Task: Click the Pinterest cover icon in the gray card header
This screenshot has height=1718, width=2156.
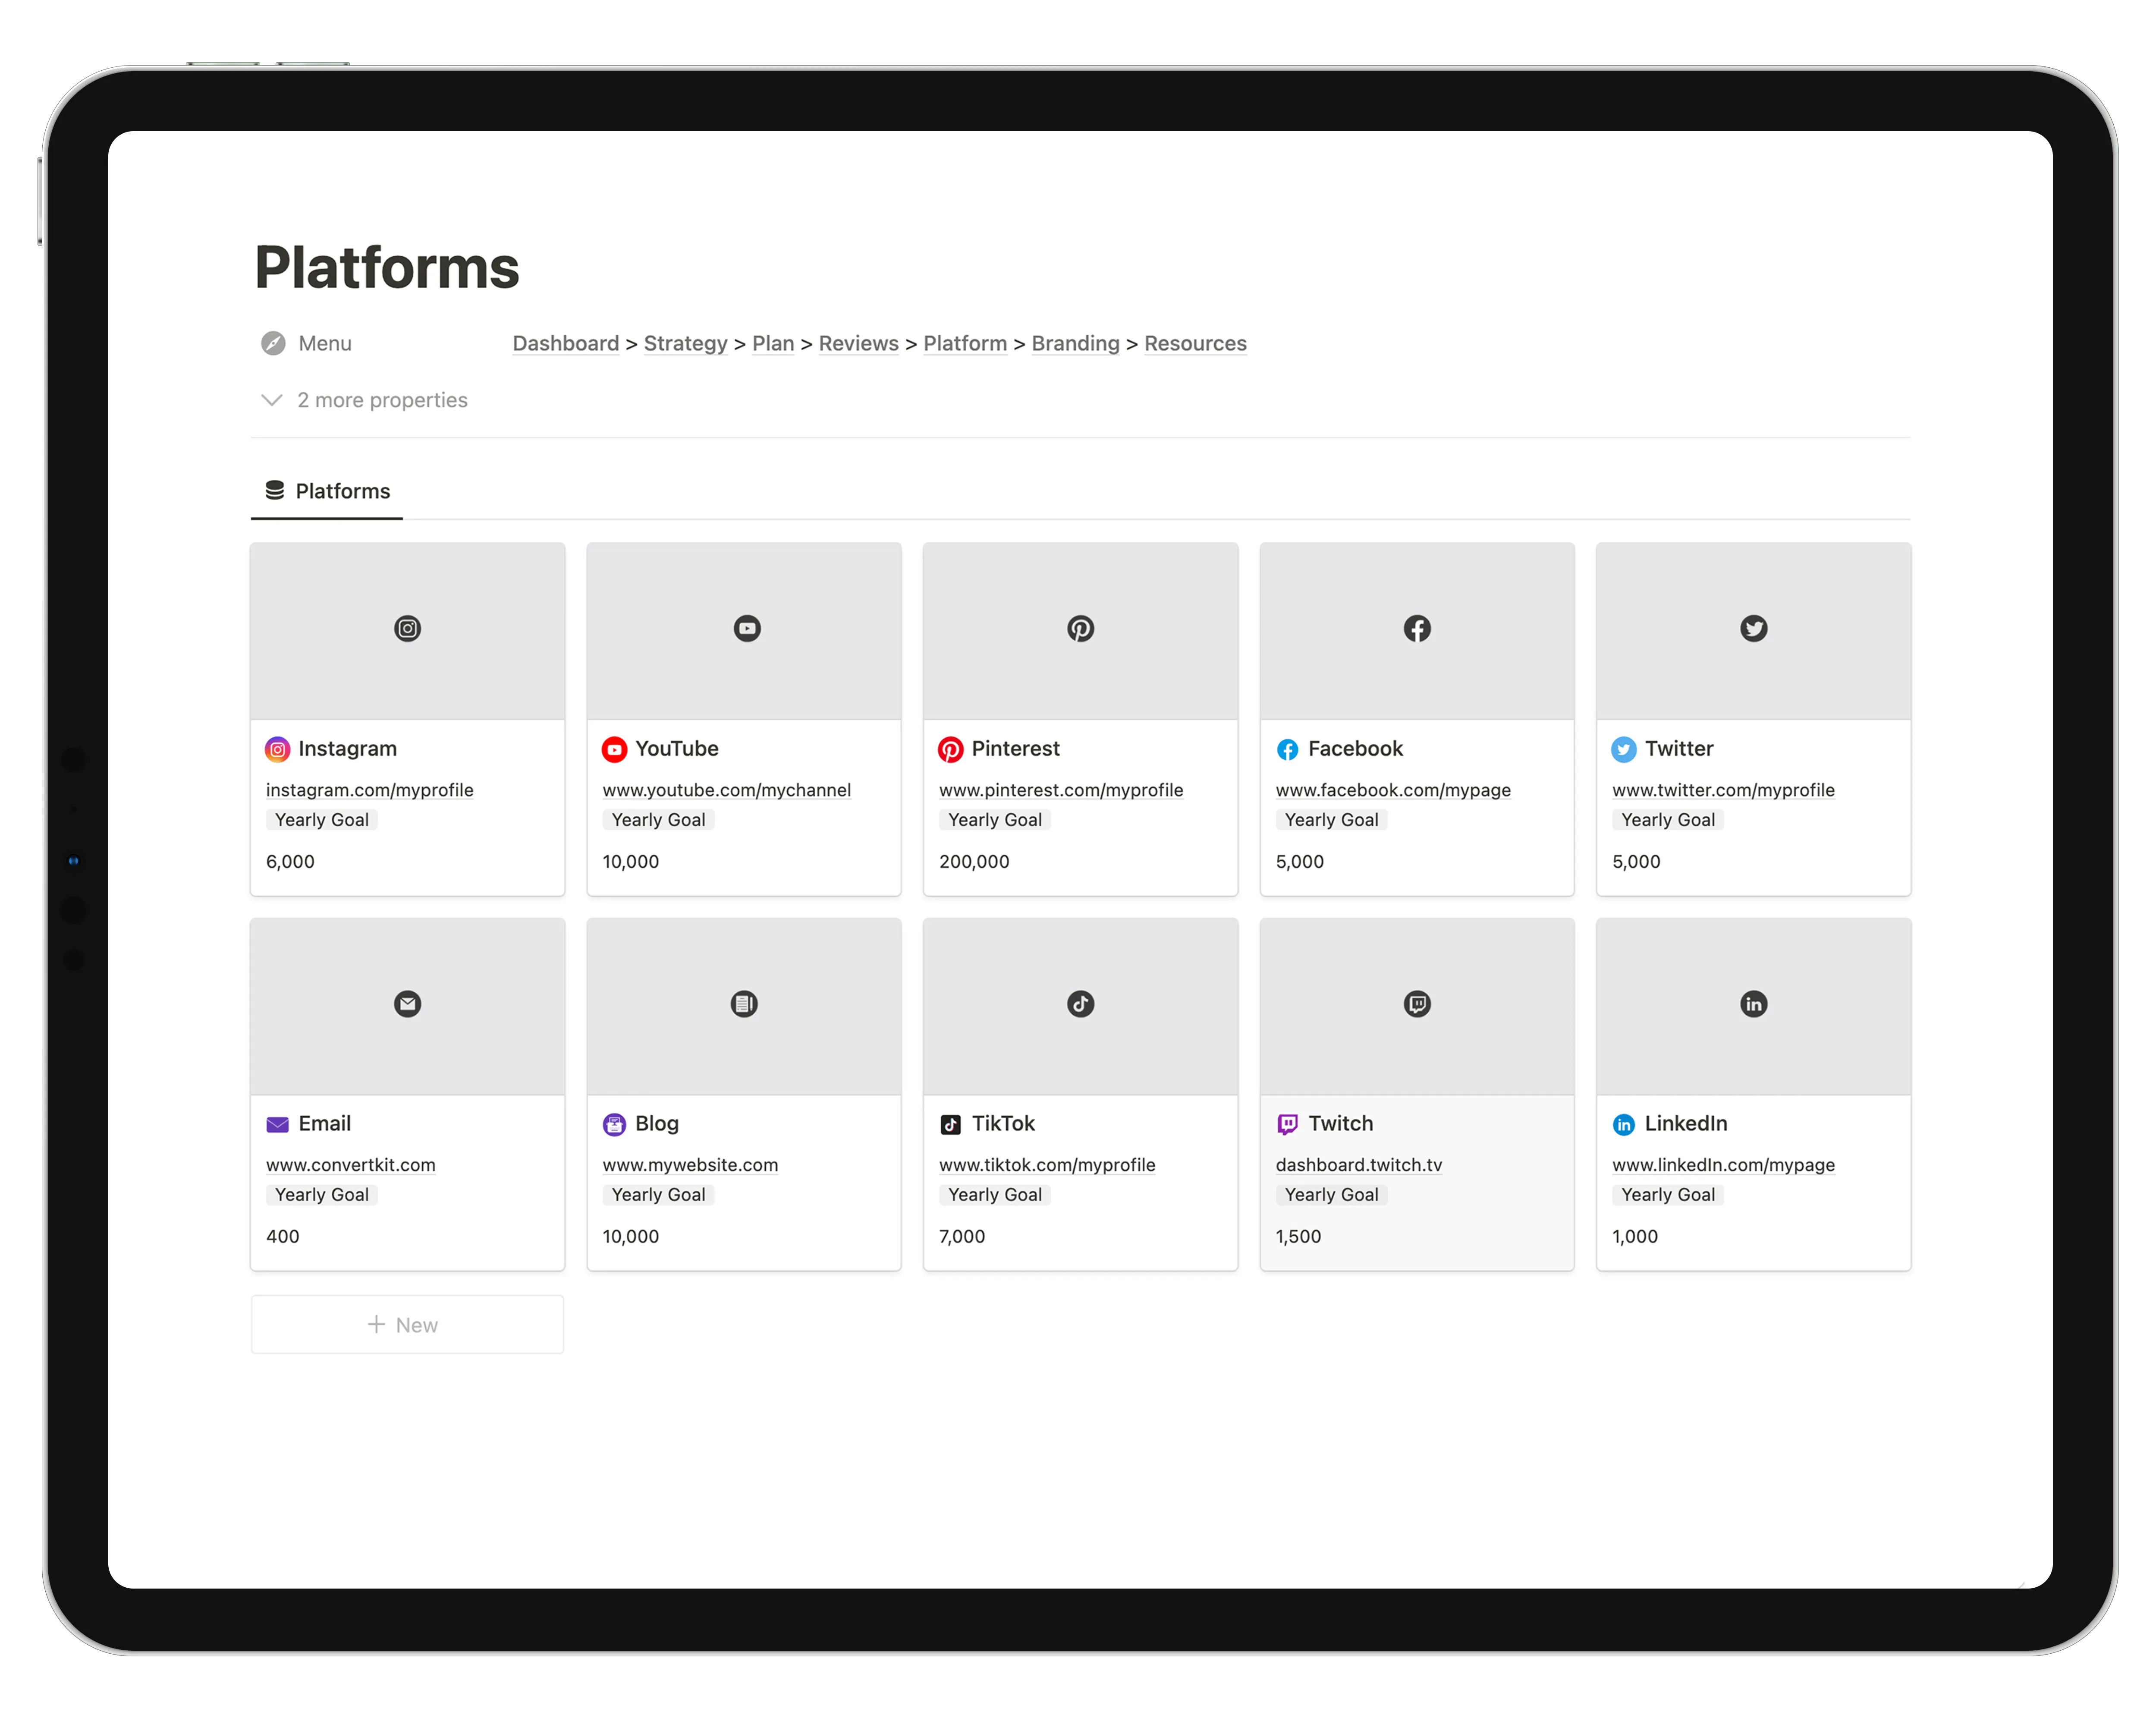Action: (x=1080, y=628)
